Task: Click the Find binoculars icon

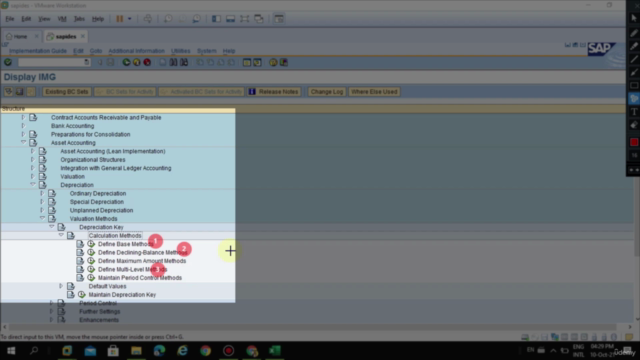Action: coord(173,62)
